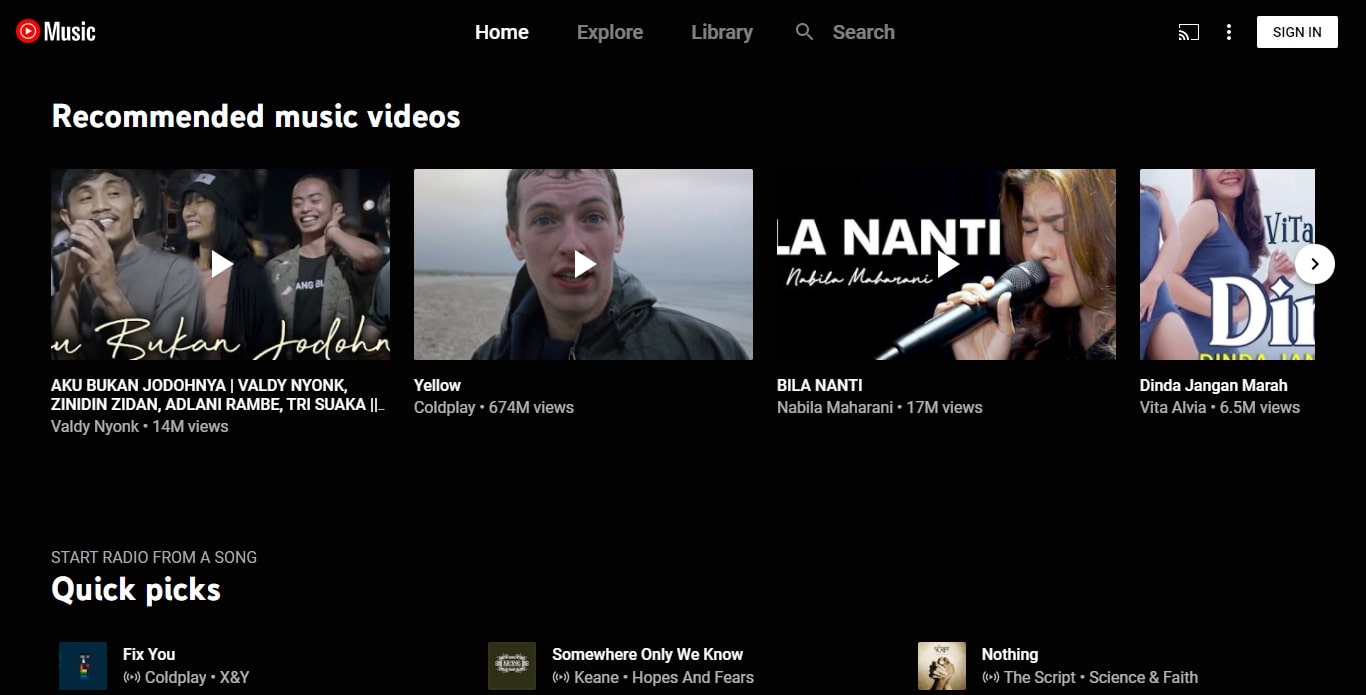Expand more recommended videos with right arrow
Viewport: 1366px width, 695px height.
click(1314, 263)
